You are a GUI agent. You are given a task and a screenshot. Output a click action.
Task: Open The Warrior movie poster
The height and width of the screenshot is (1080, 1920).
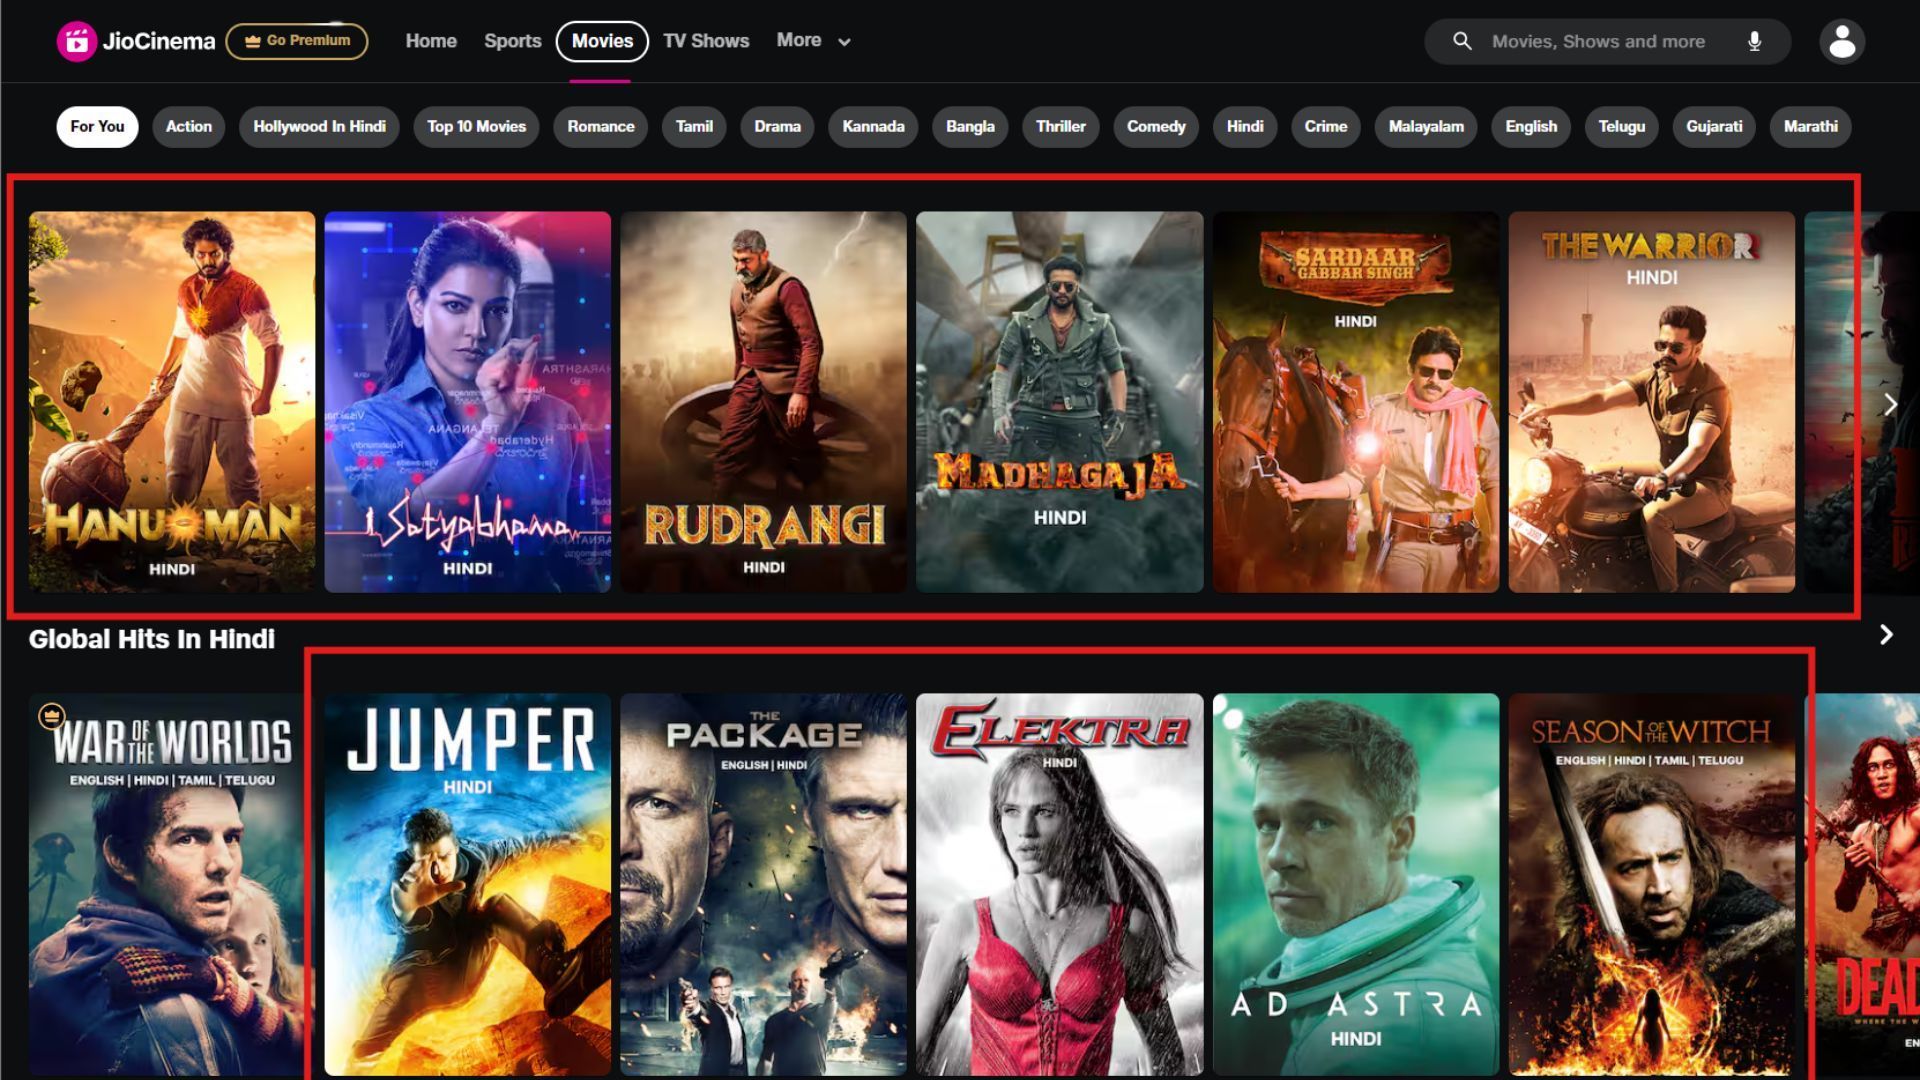tap(1651, 402)
